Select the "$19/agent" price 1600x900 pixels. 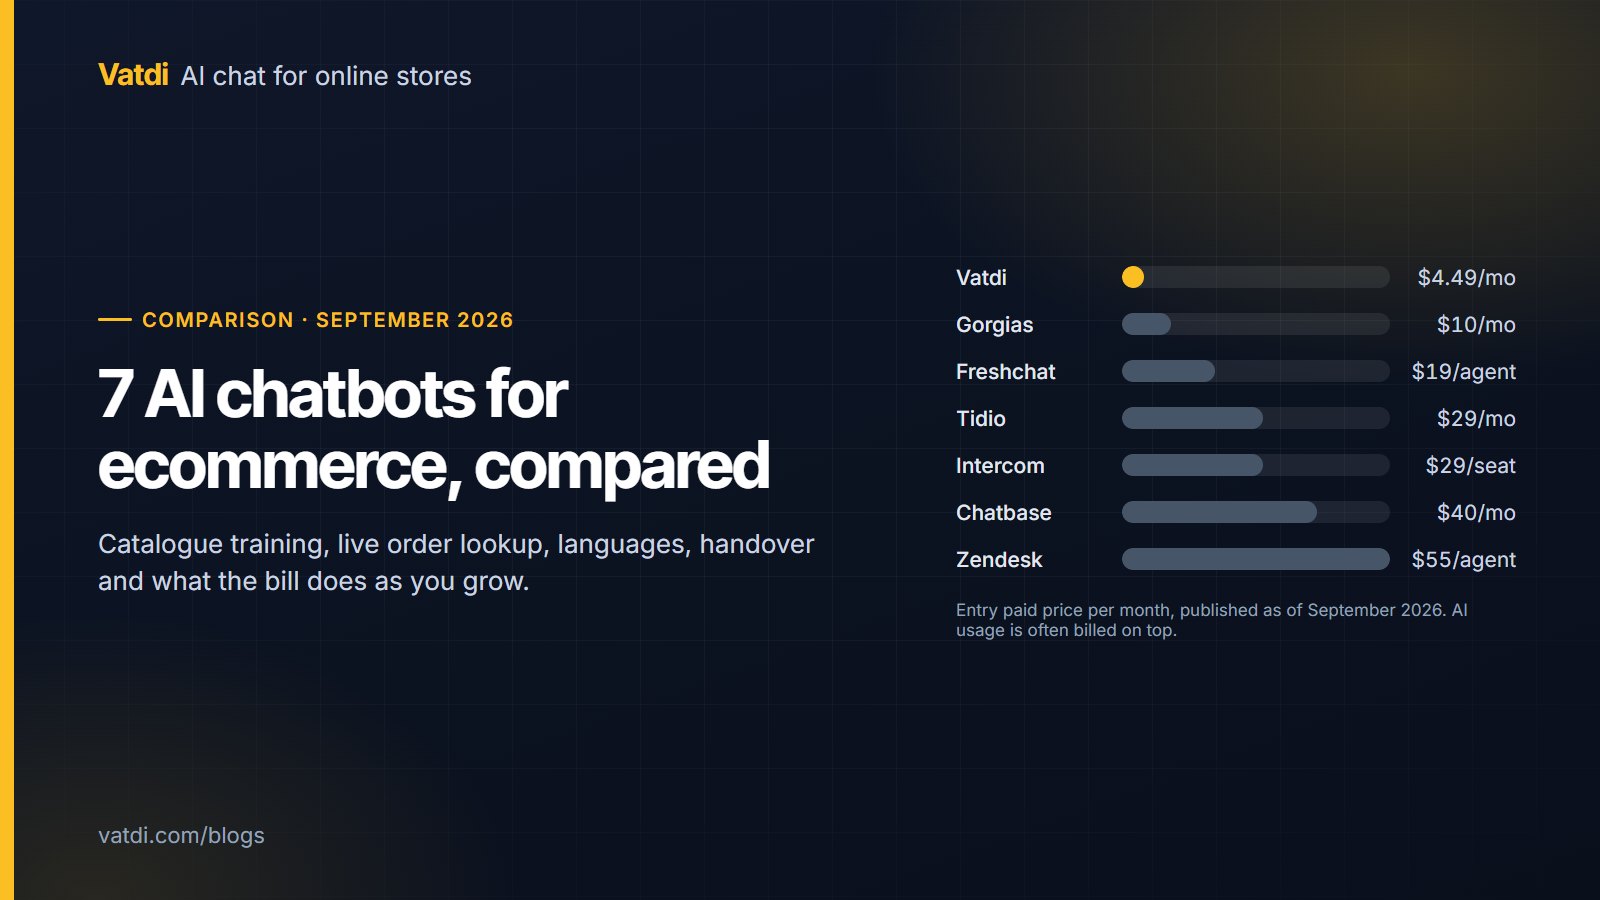pyautogui.click(x=1464, y=372)
